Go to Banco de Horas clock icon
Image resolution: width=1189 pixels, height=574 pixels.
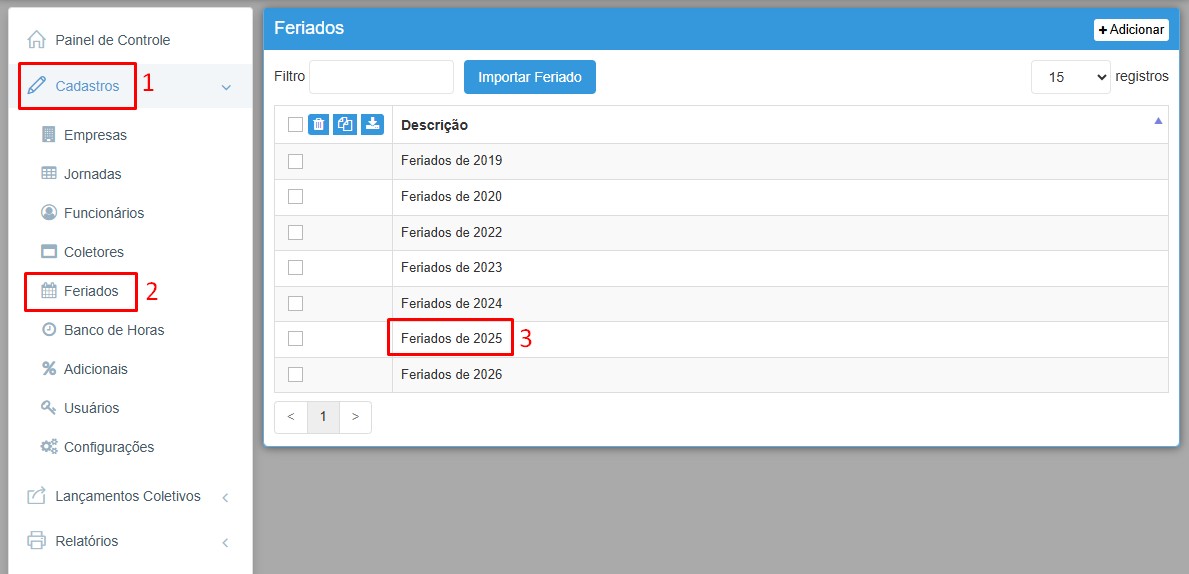pyautogui.click(x=49, y=330)
